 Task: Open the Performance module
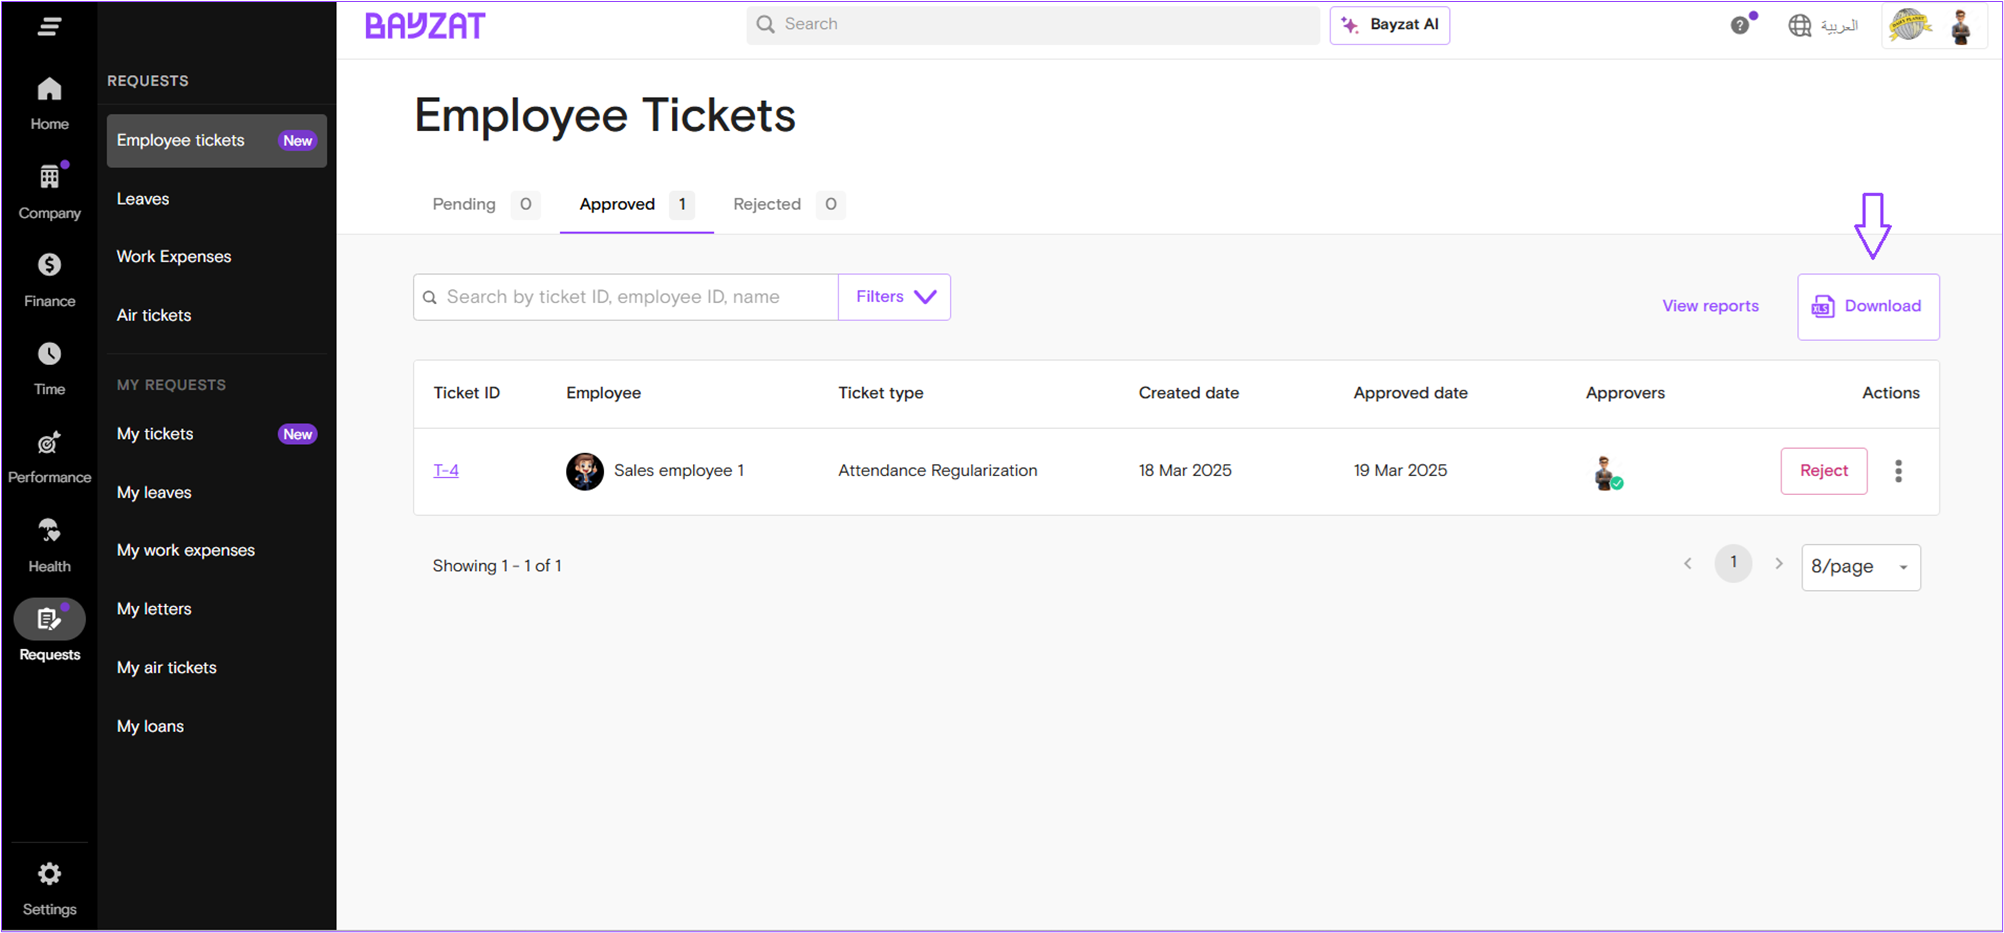click(49, 456)
